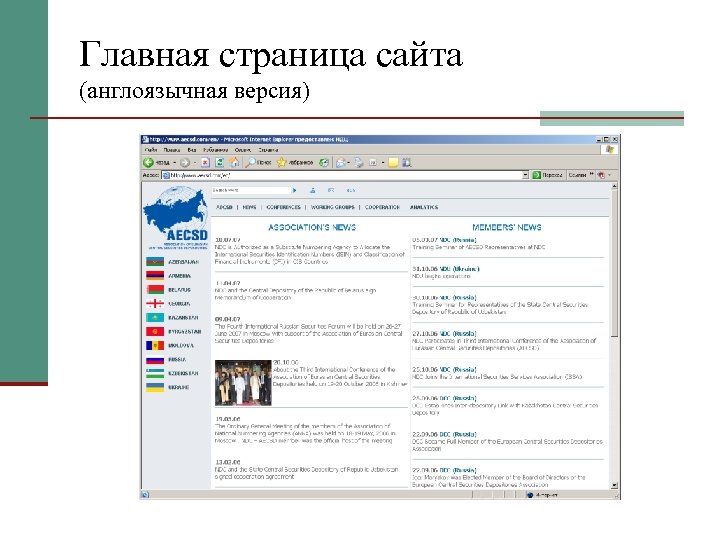Click the Back arrow in browser toolbar

[x=148, y=163]
